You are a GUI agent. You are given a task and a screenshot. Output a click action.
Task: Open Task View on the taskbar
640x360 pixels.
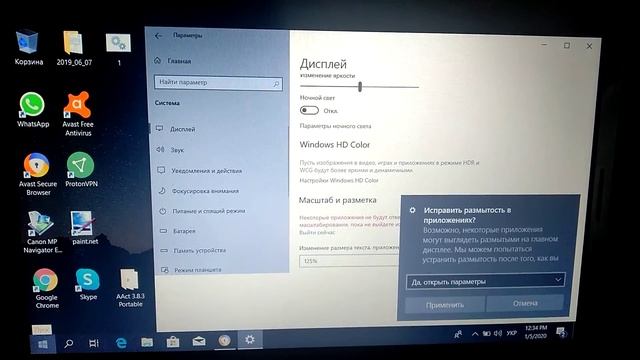(94, 343)
